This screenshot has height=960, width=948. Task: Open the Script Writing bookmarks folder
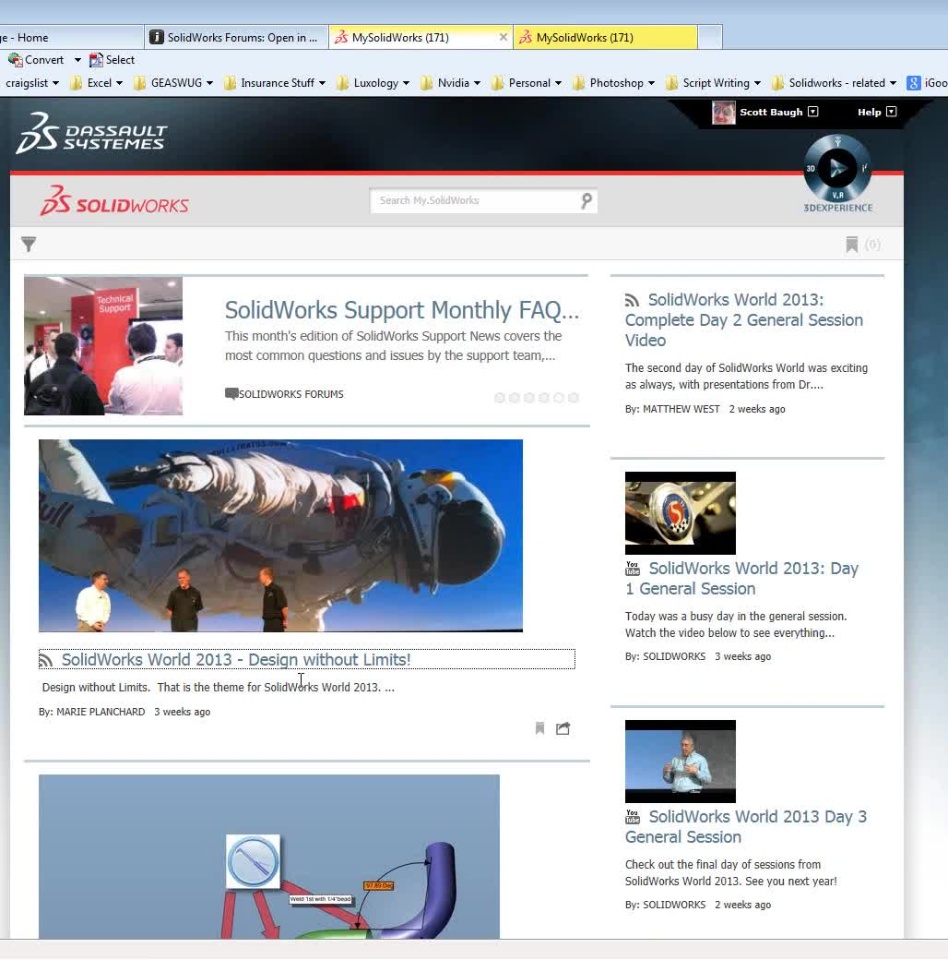pyautogui.click(x=713, y=83)
